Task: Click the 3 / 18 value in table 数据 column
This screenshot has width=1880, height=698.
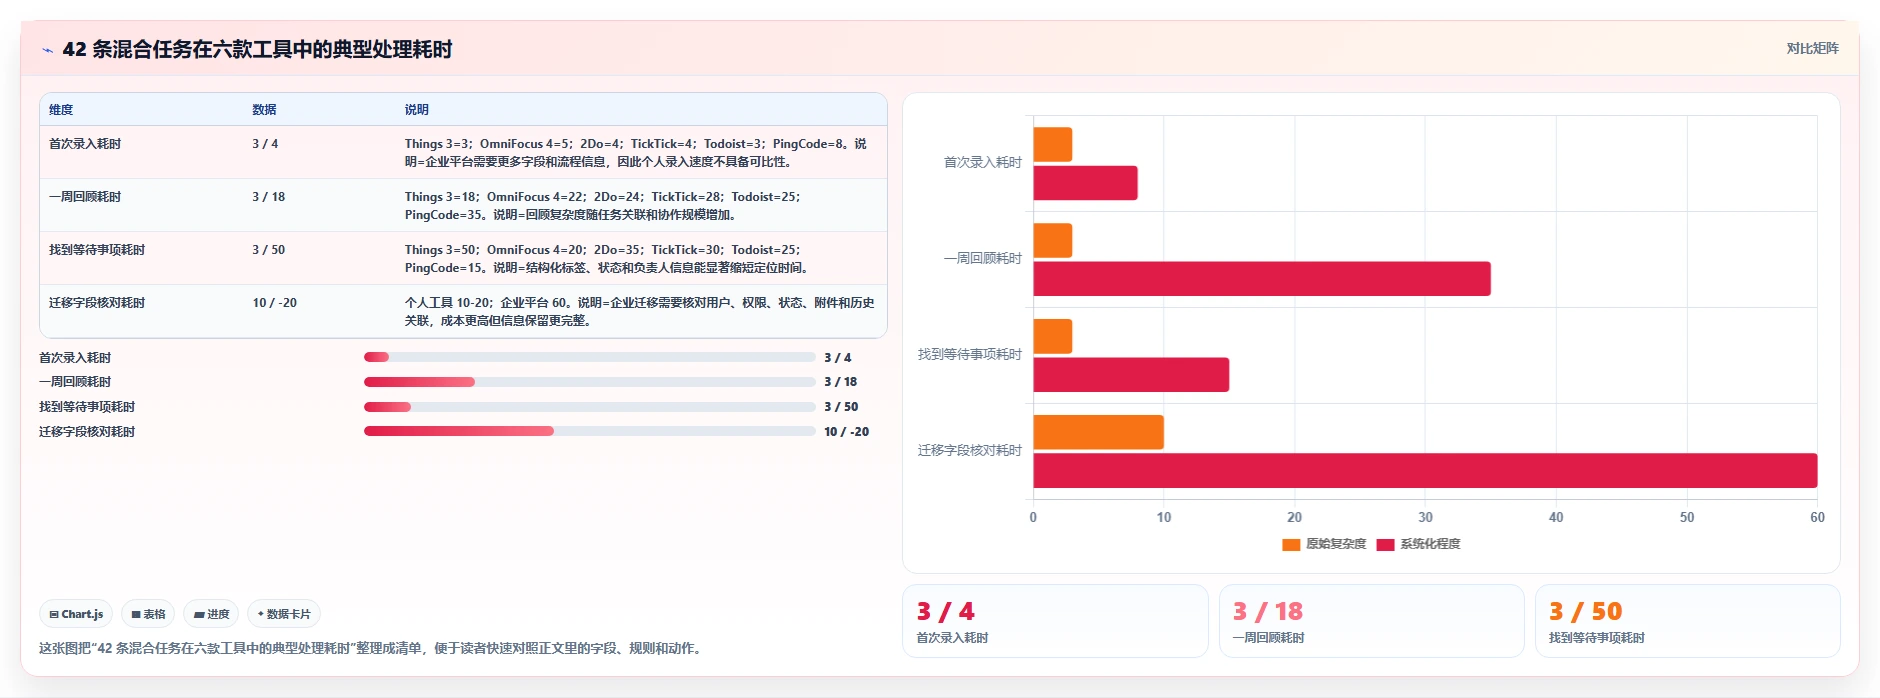Action: [268, 197]
